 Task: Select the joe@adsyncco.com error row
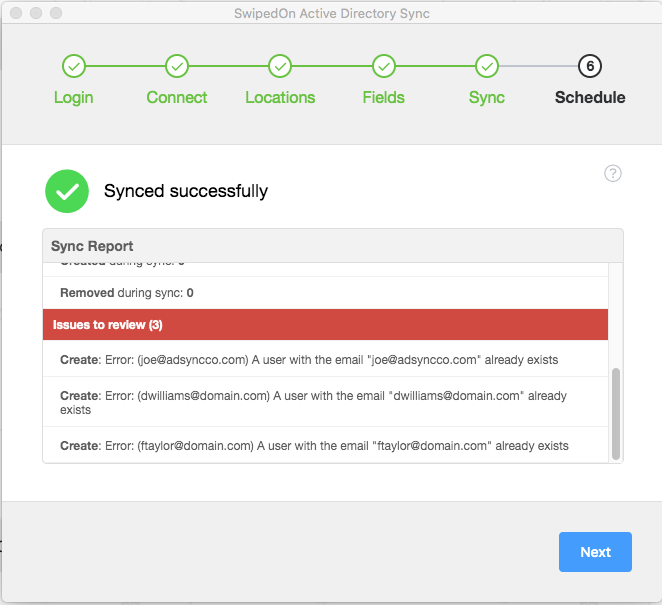coord(325,359)
